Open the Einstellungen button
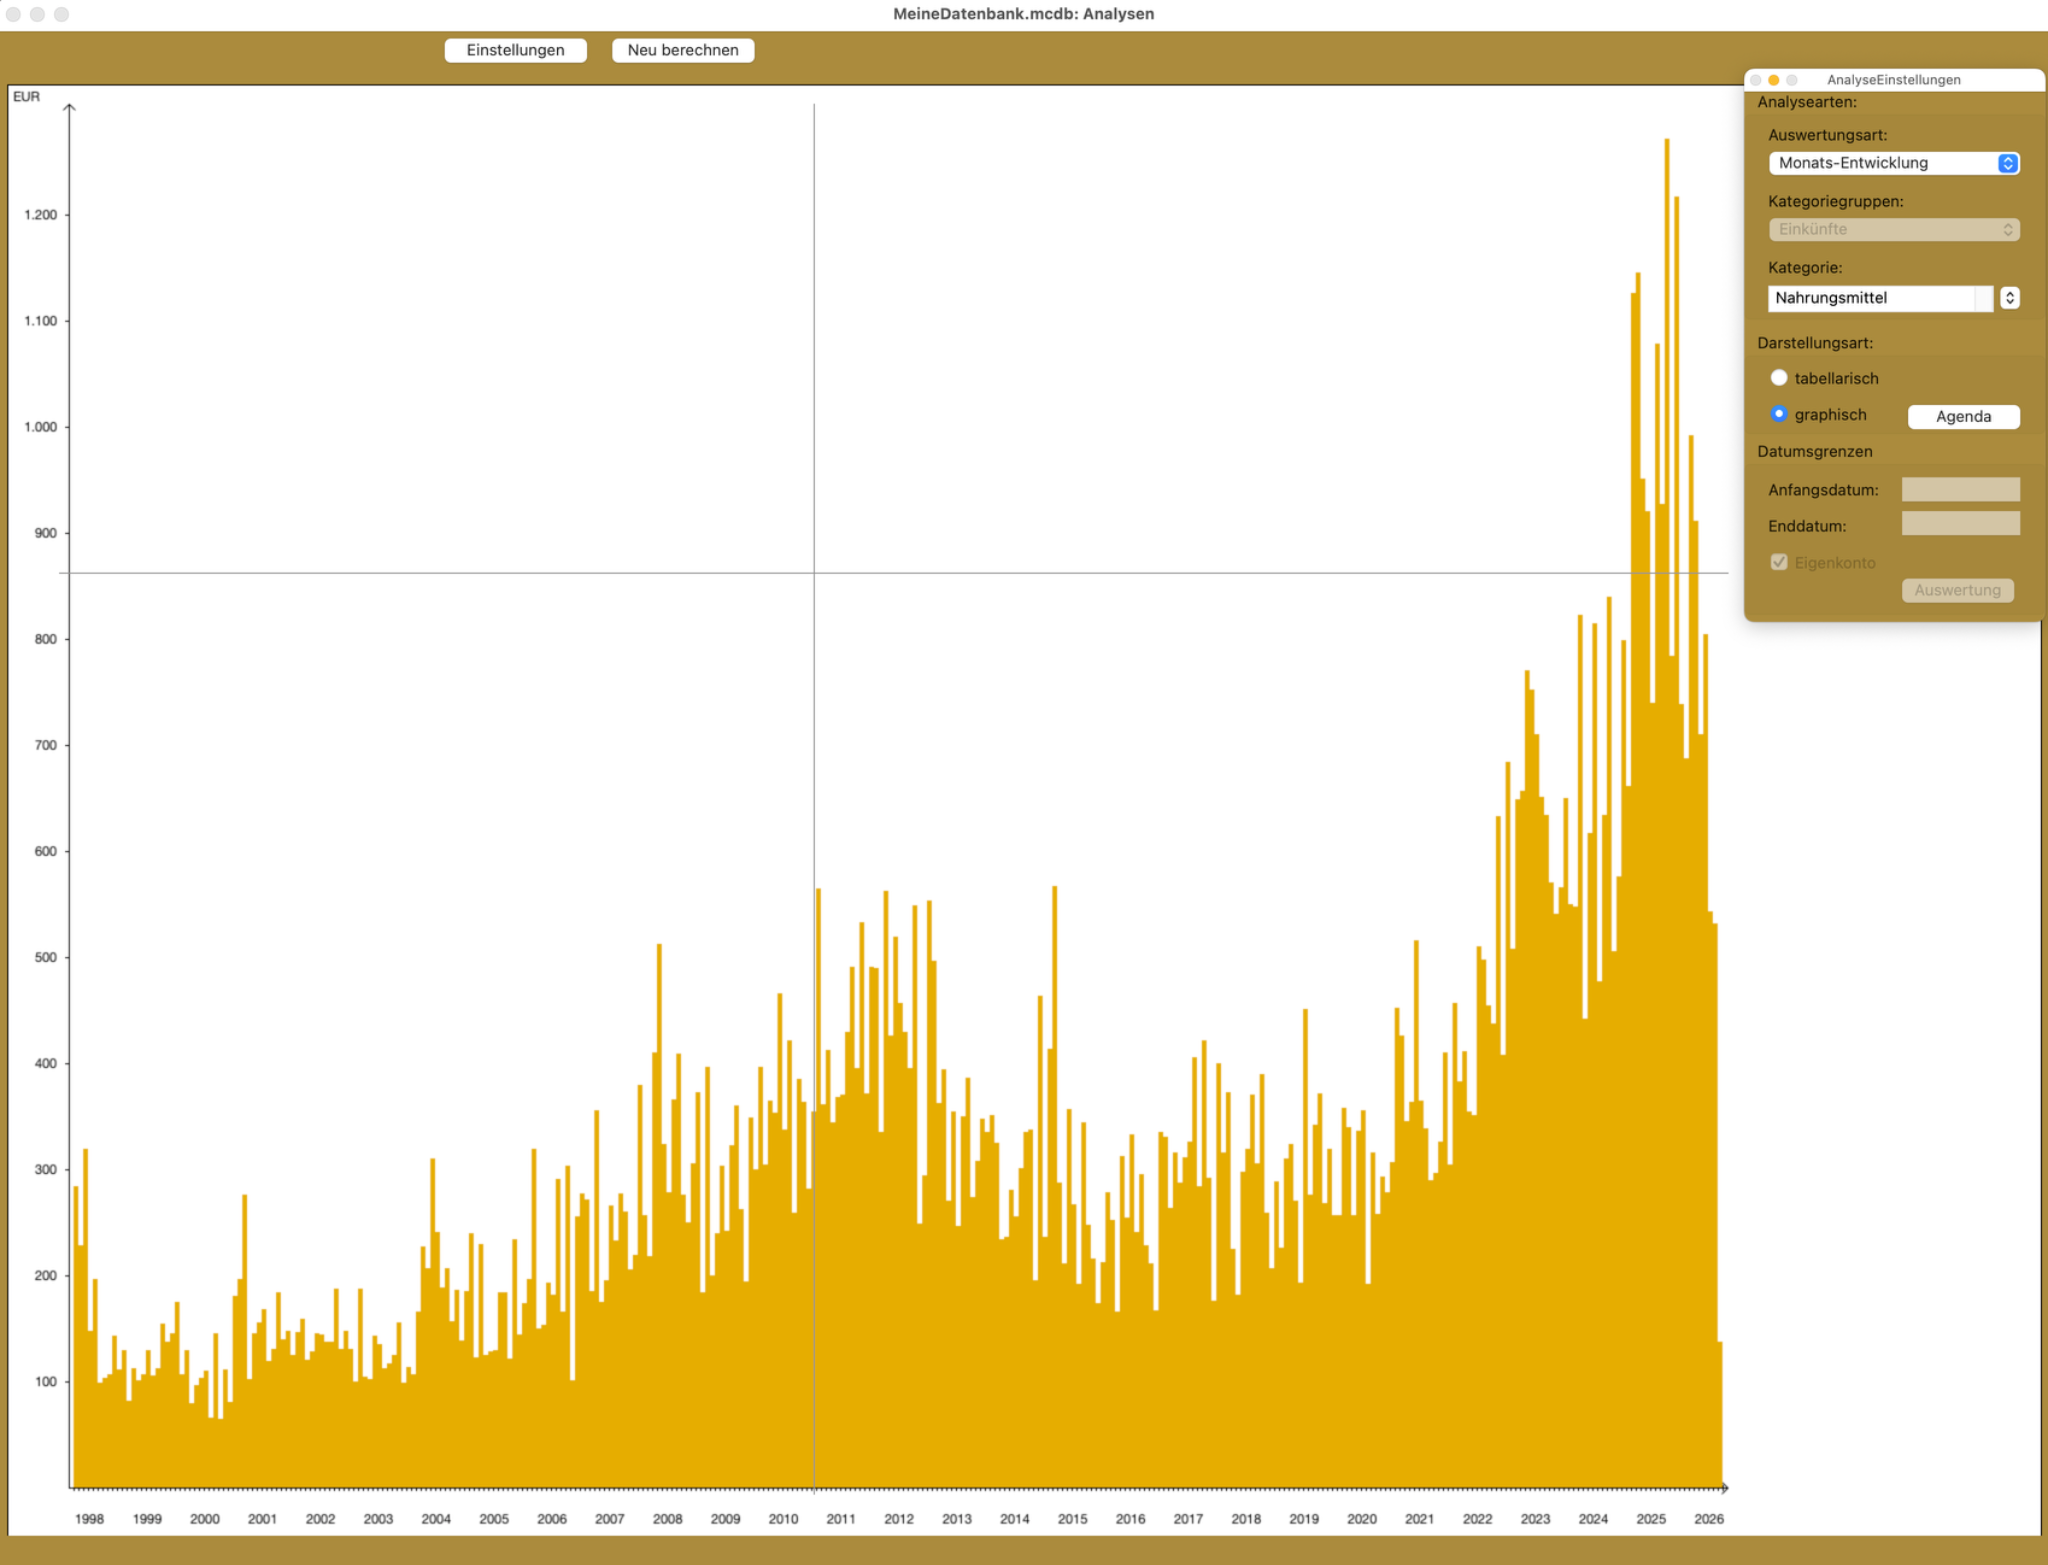The width and height of the screenshot is (2048, 1565). coord(515,50)
